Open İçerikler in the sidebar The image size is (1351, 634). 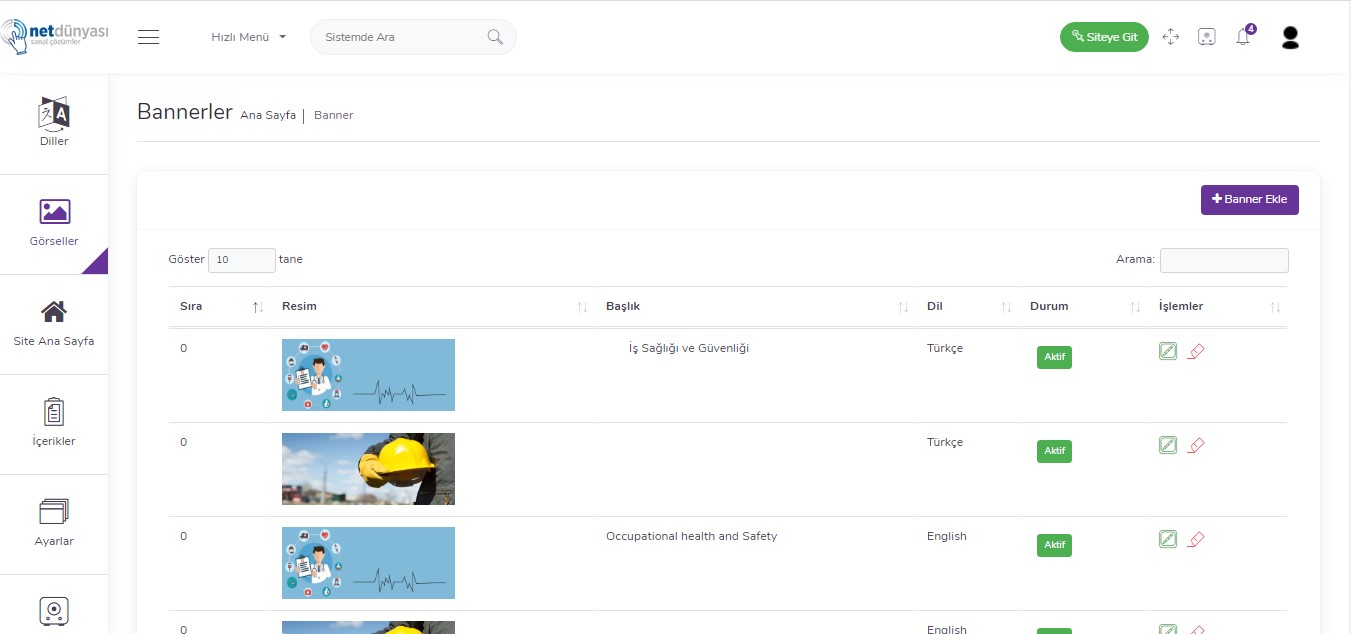coord(54,423)
